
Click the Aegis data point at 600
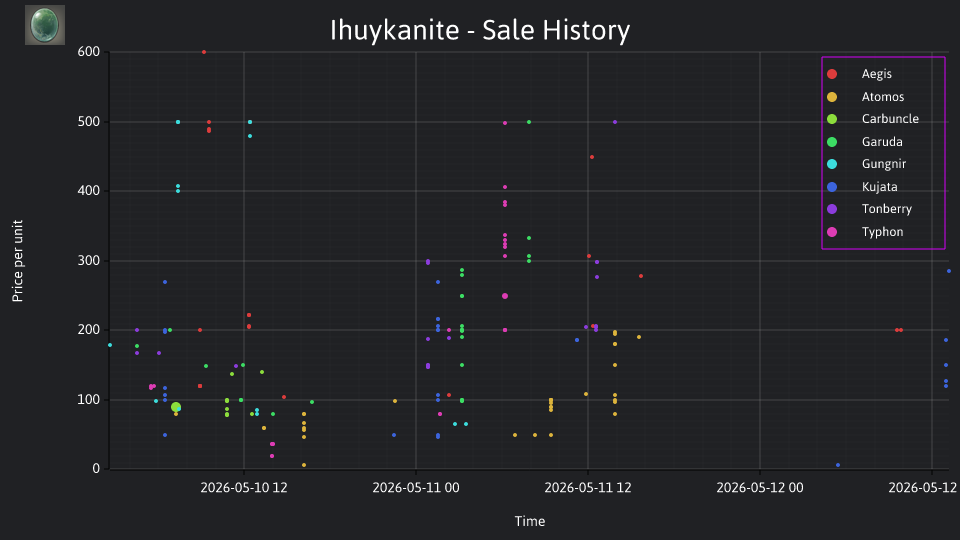[204, 52]
